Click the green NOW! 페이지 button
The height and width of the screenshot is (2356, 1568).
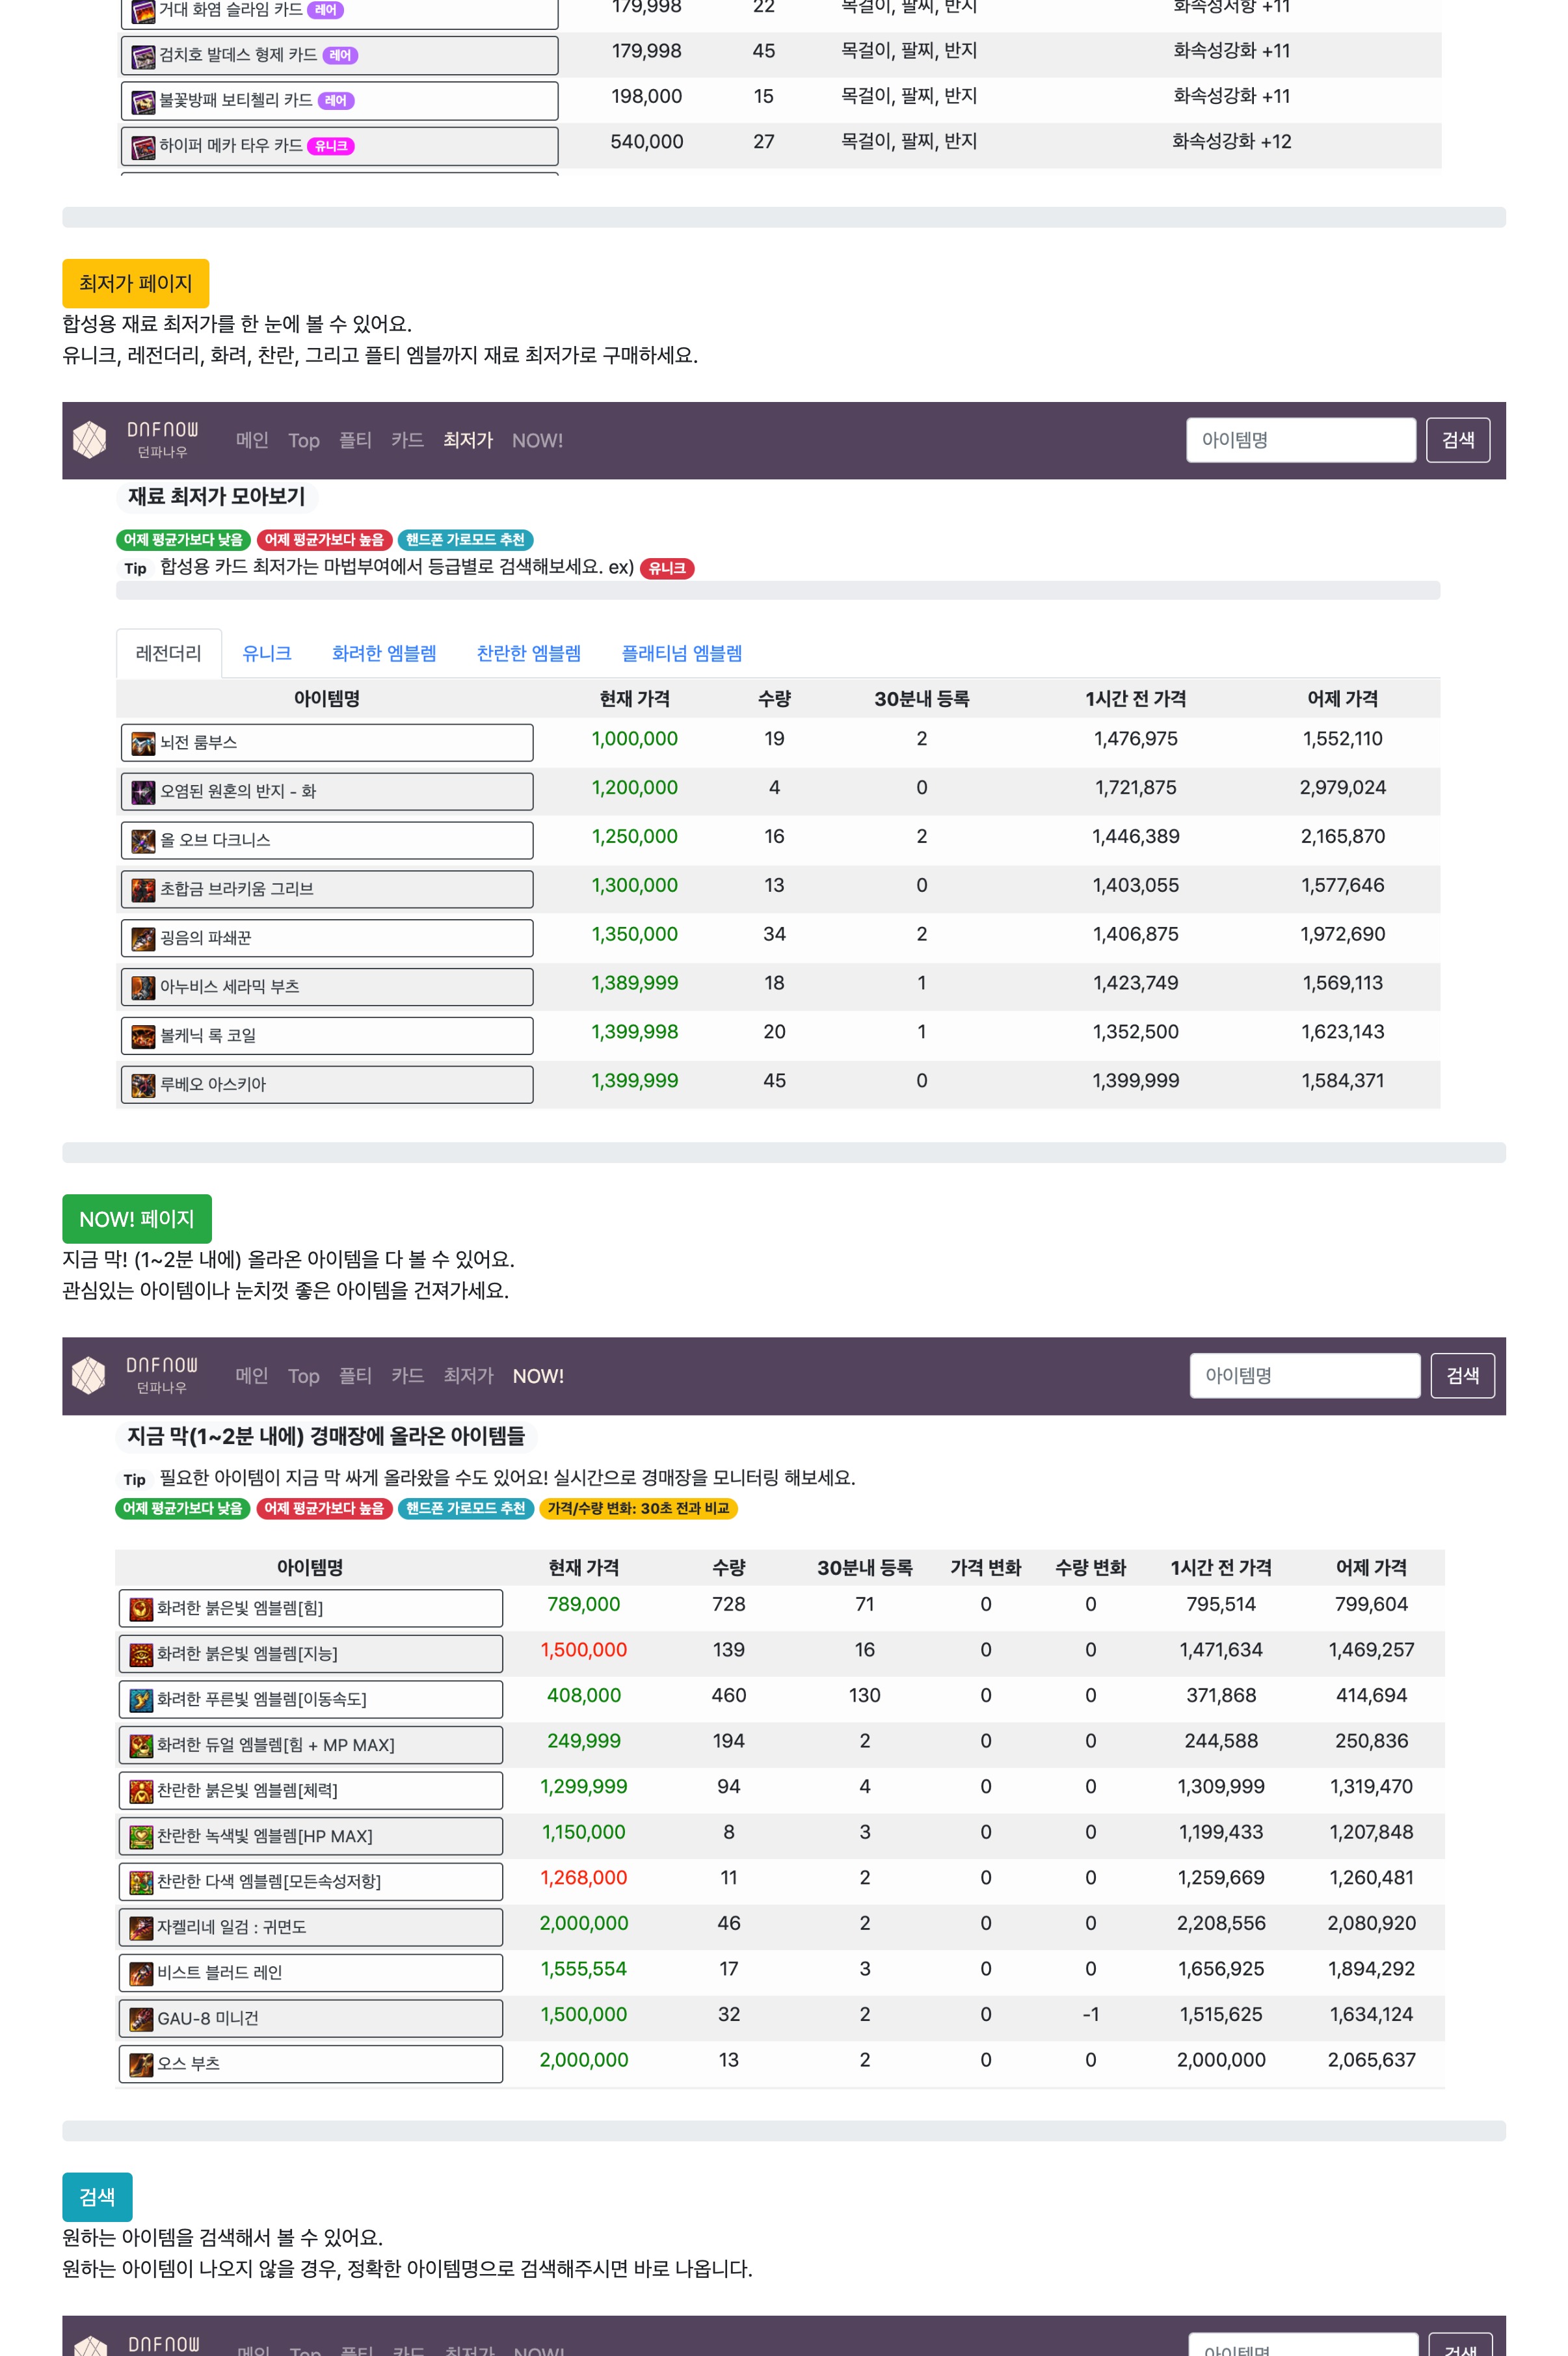pos(136,1219)
